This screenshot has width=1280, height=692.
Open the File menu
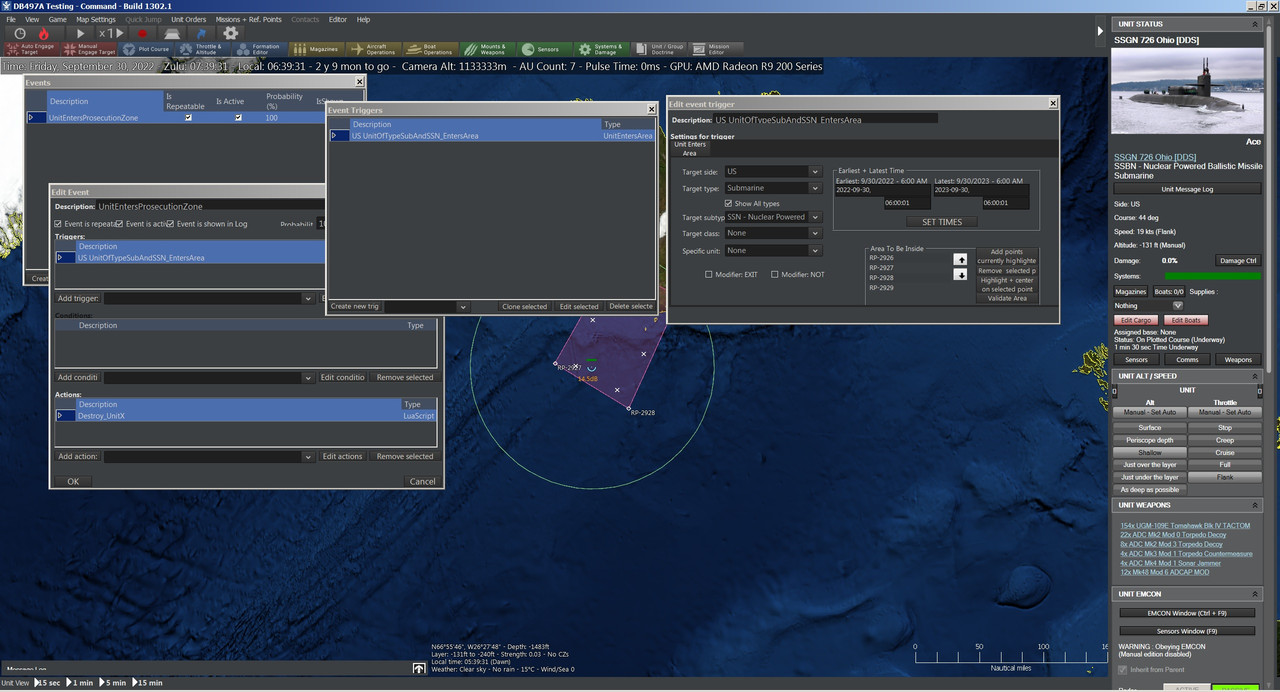pyautogui.click(x=10, y=19)
